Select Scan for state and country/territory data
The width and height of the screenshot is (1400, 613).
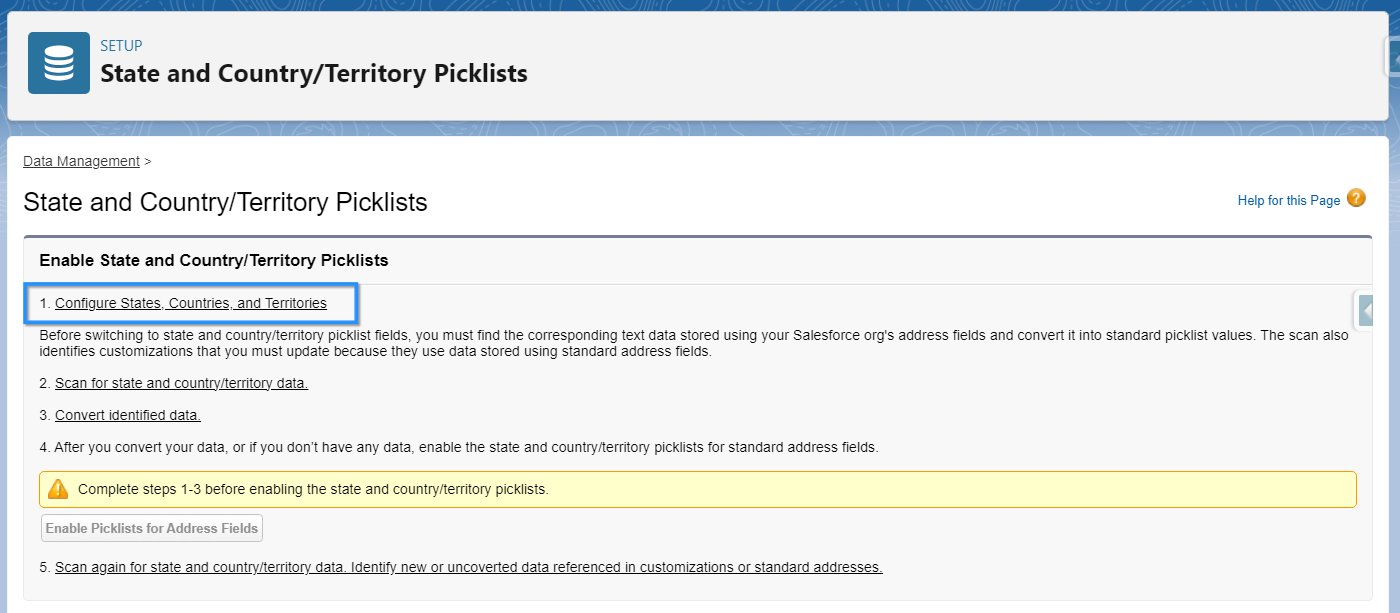click(181, 383)
